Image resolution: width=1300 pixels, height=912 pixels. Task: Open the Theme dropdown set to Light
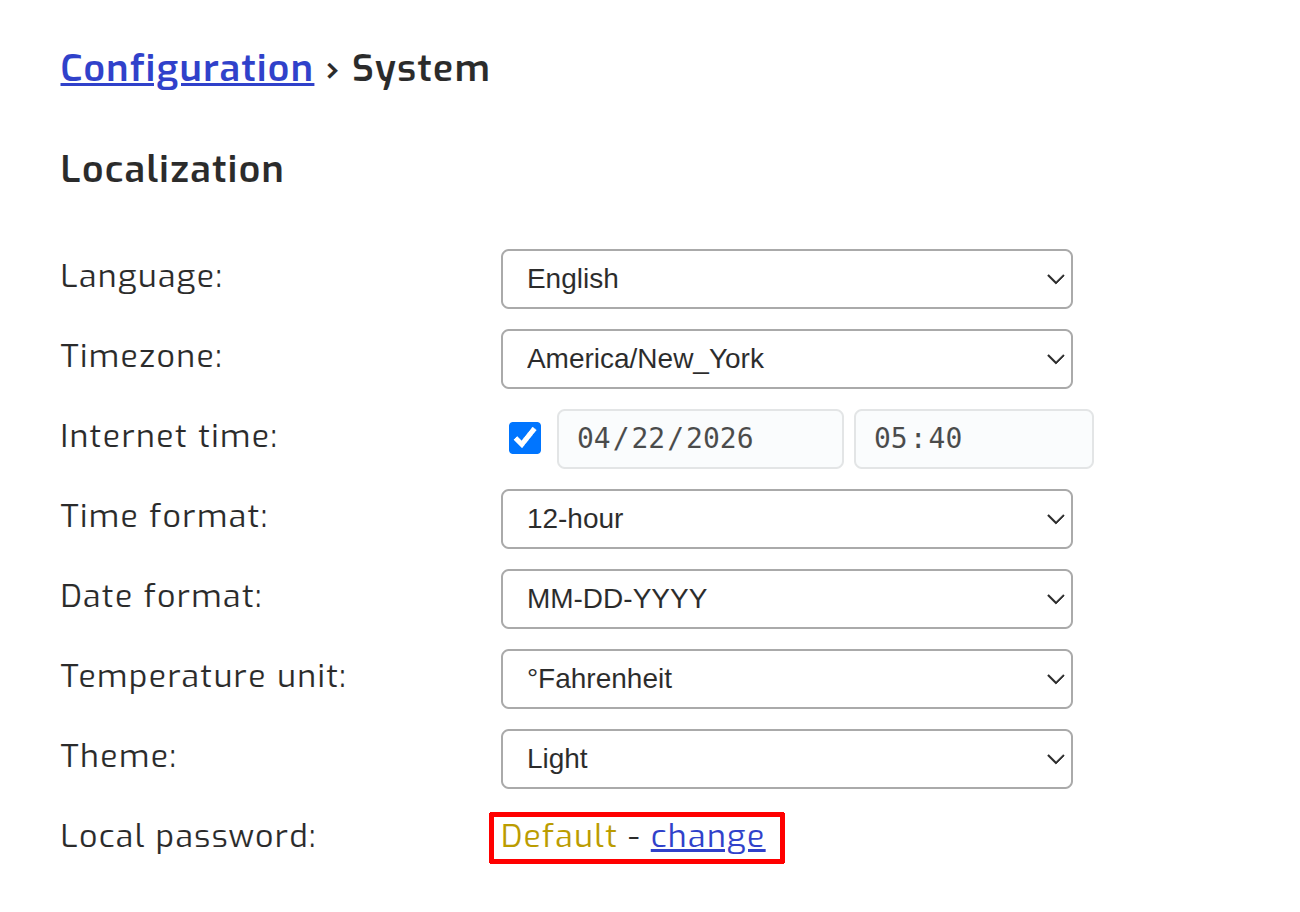point(787,759)
